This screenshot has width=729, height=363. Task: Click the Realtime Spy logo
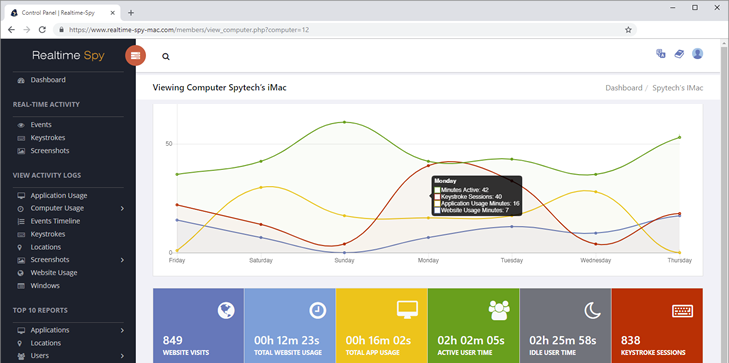tap(68, 56)
